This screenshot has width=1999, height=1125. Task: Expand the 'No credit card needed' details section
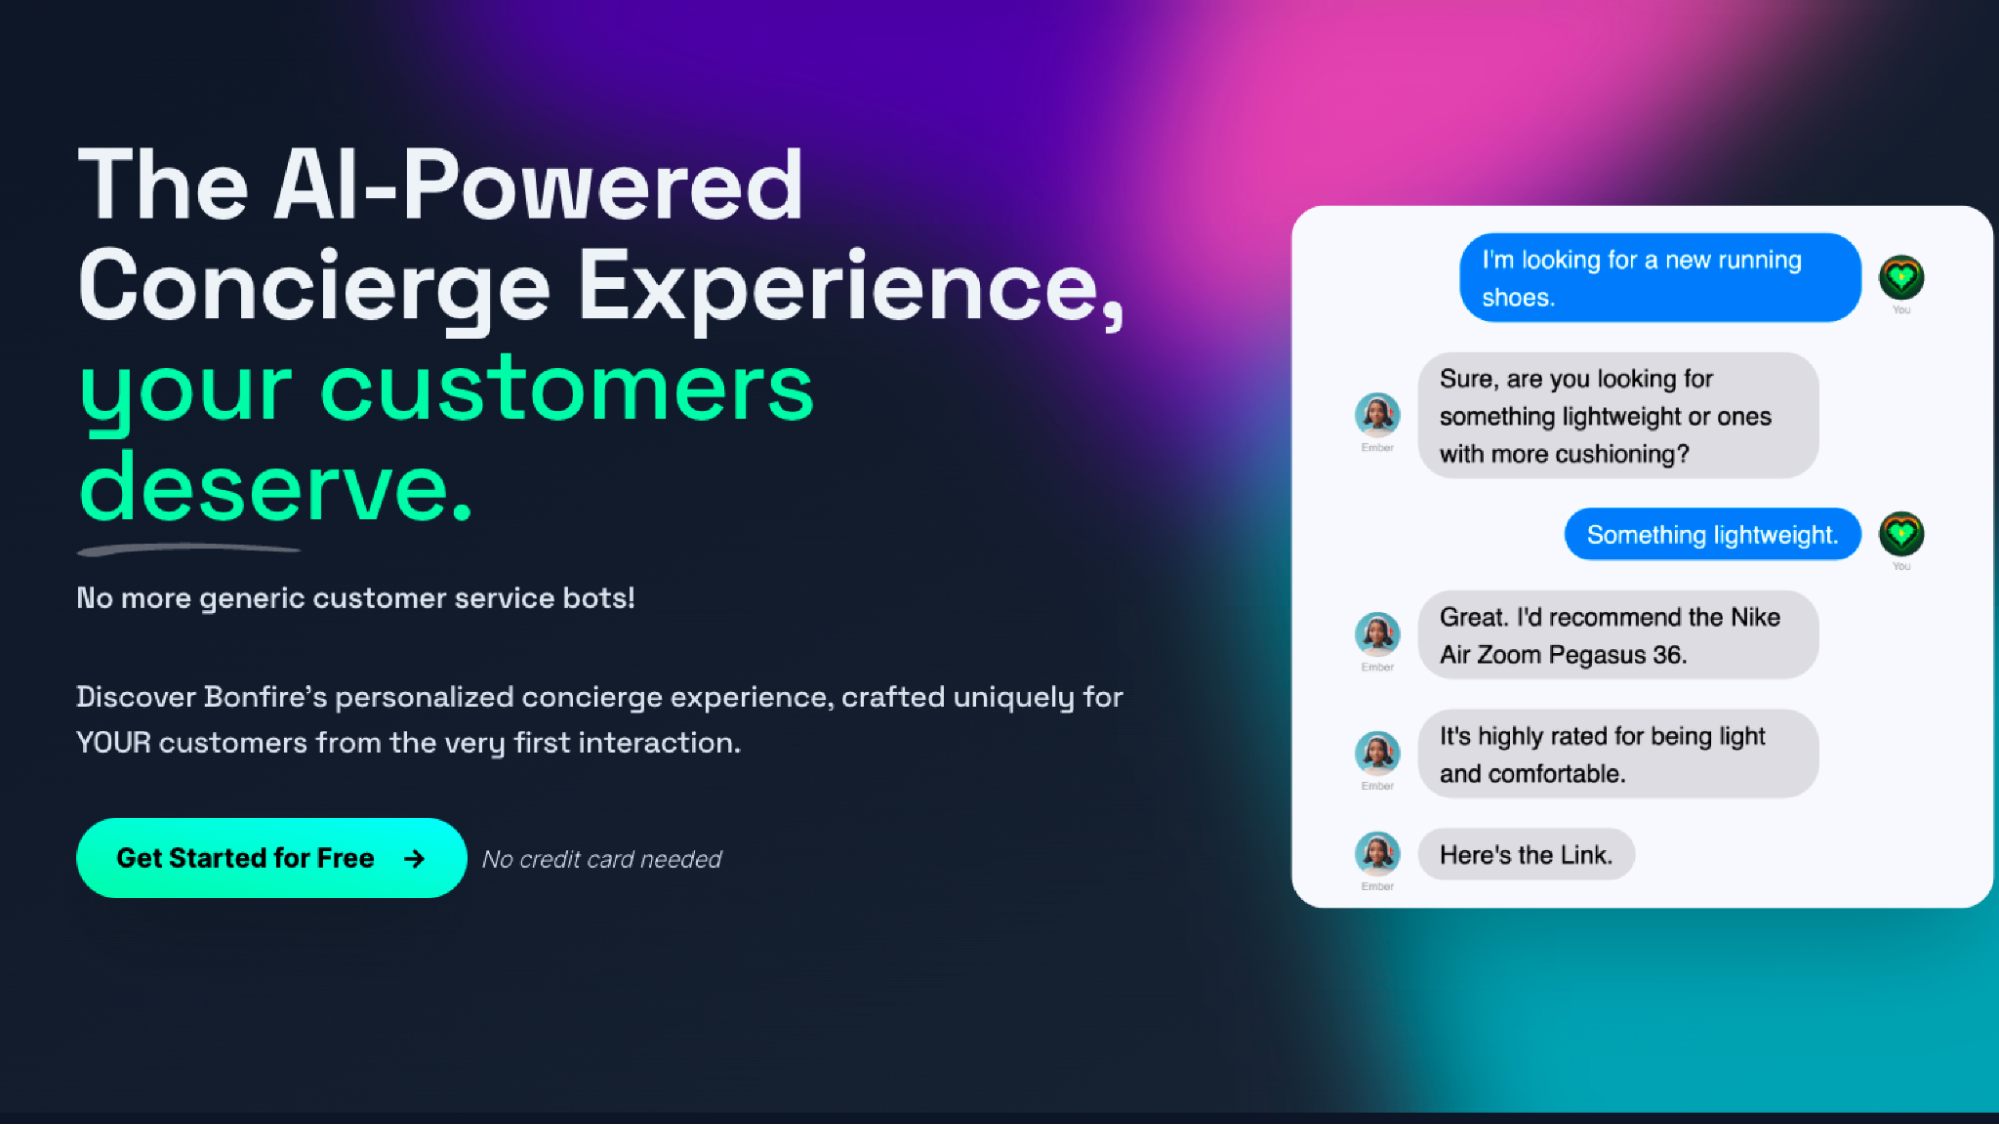coord(601,857)
